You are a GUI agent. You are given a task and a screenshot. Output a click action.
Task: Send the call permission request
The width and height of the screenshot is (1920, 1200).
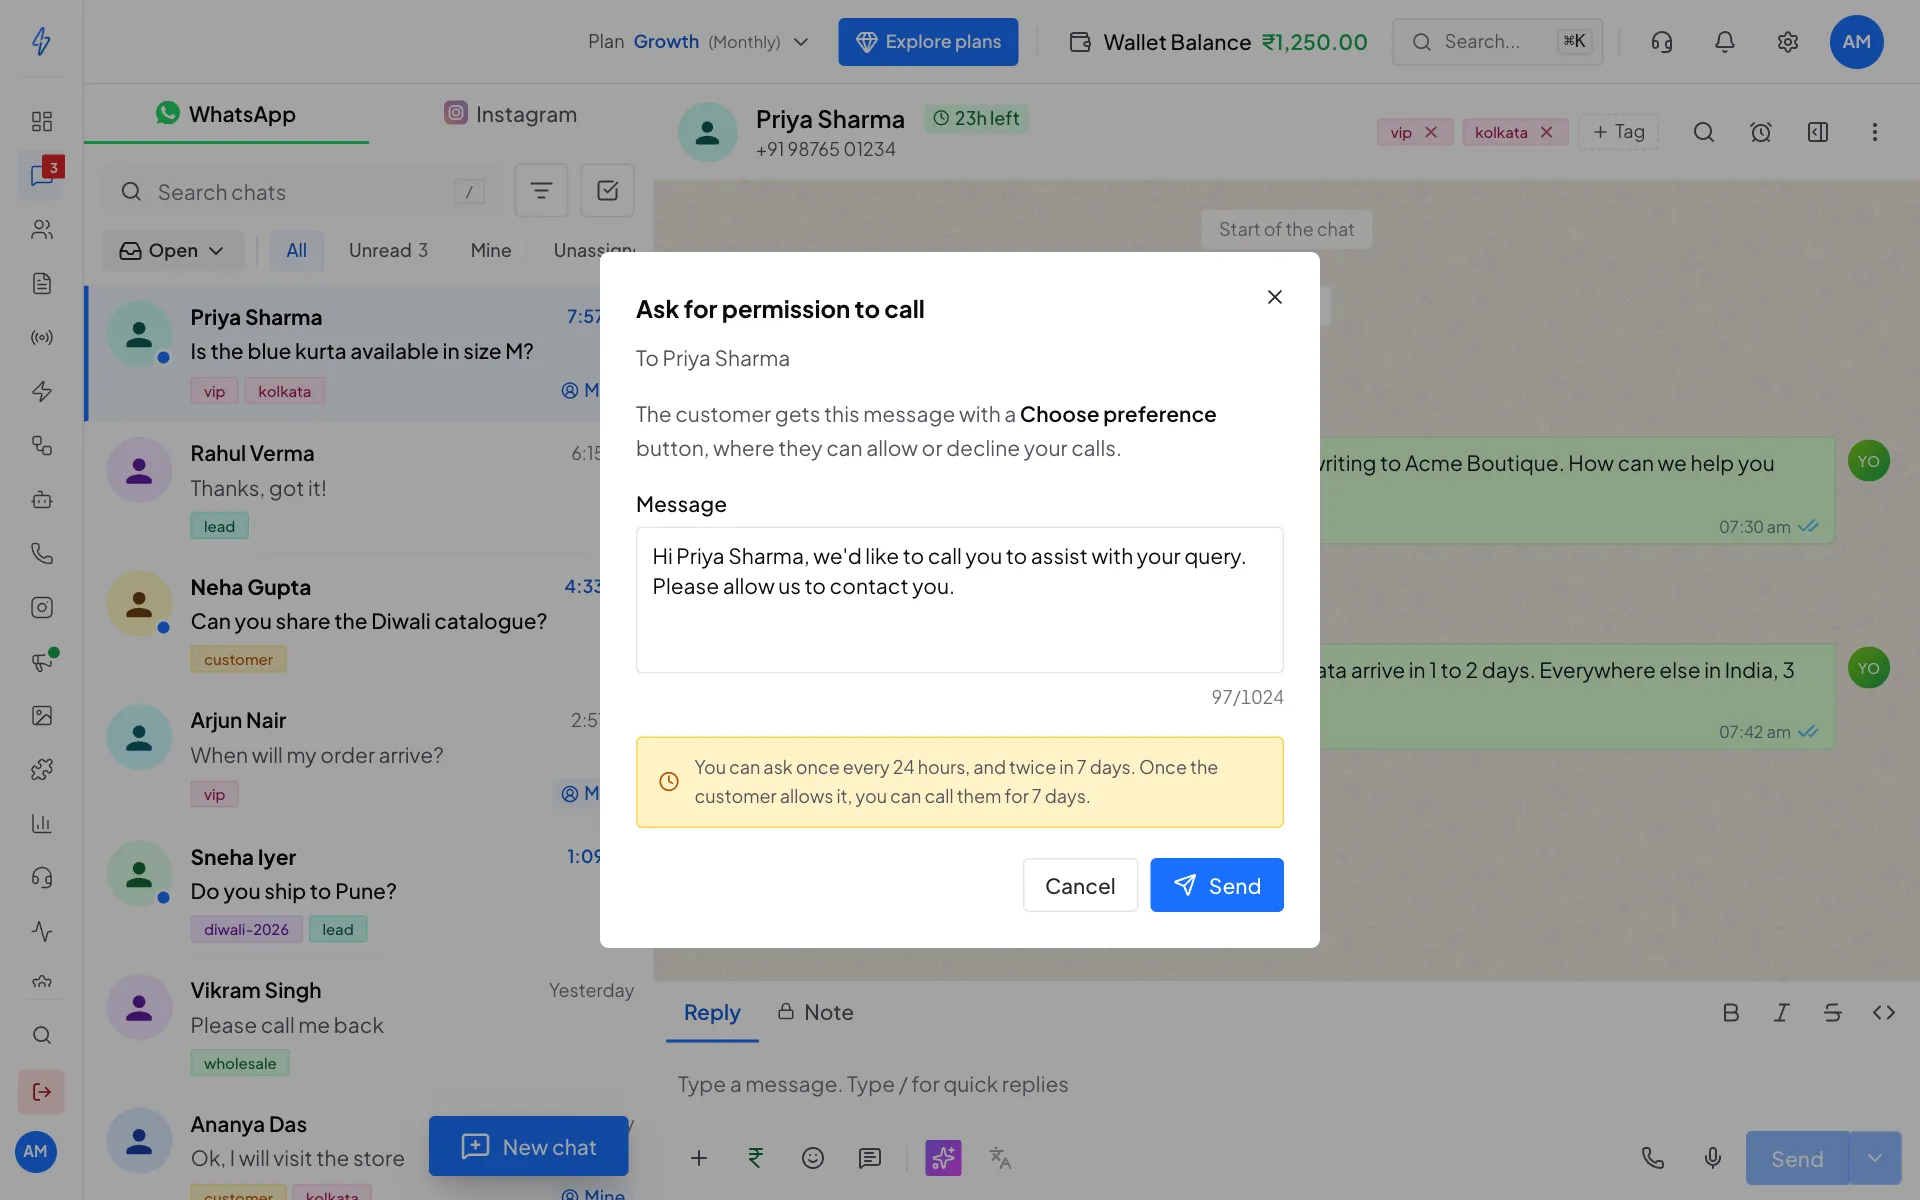(1216, 885)
